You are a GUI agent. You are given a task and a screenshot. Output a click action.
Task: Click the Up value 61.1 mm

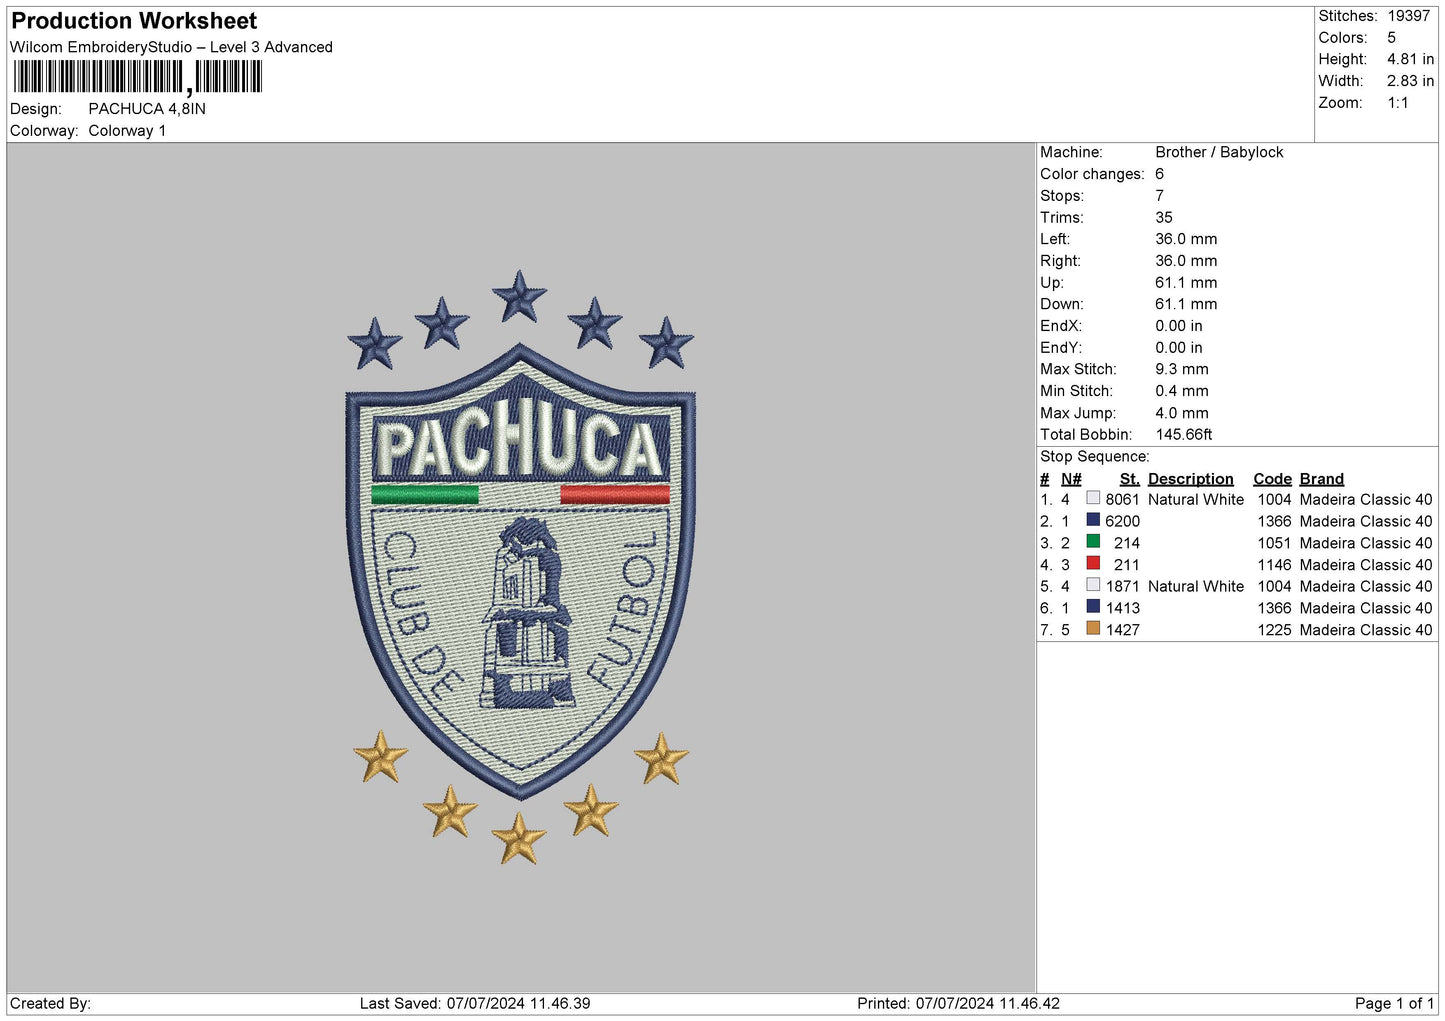click(1186, 283)
